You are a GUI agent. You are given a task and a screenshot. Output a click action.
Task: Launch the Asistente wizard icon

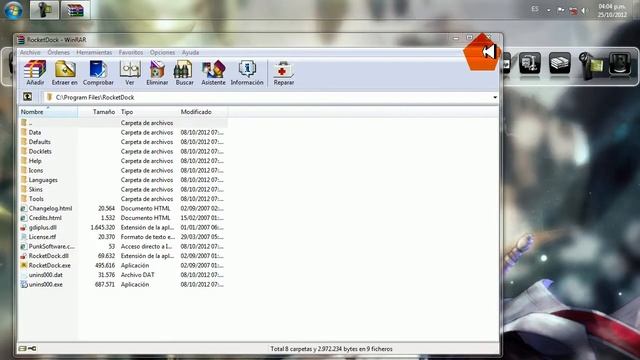point(213,73)
